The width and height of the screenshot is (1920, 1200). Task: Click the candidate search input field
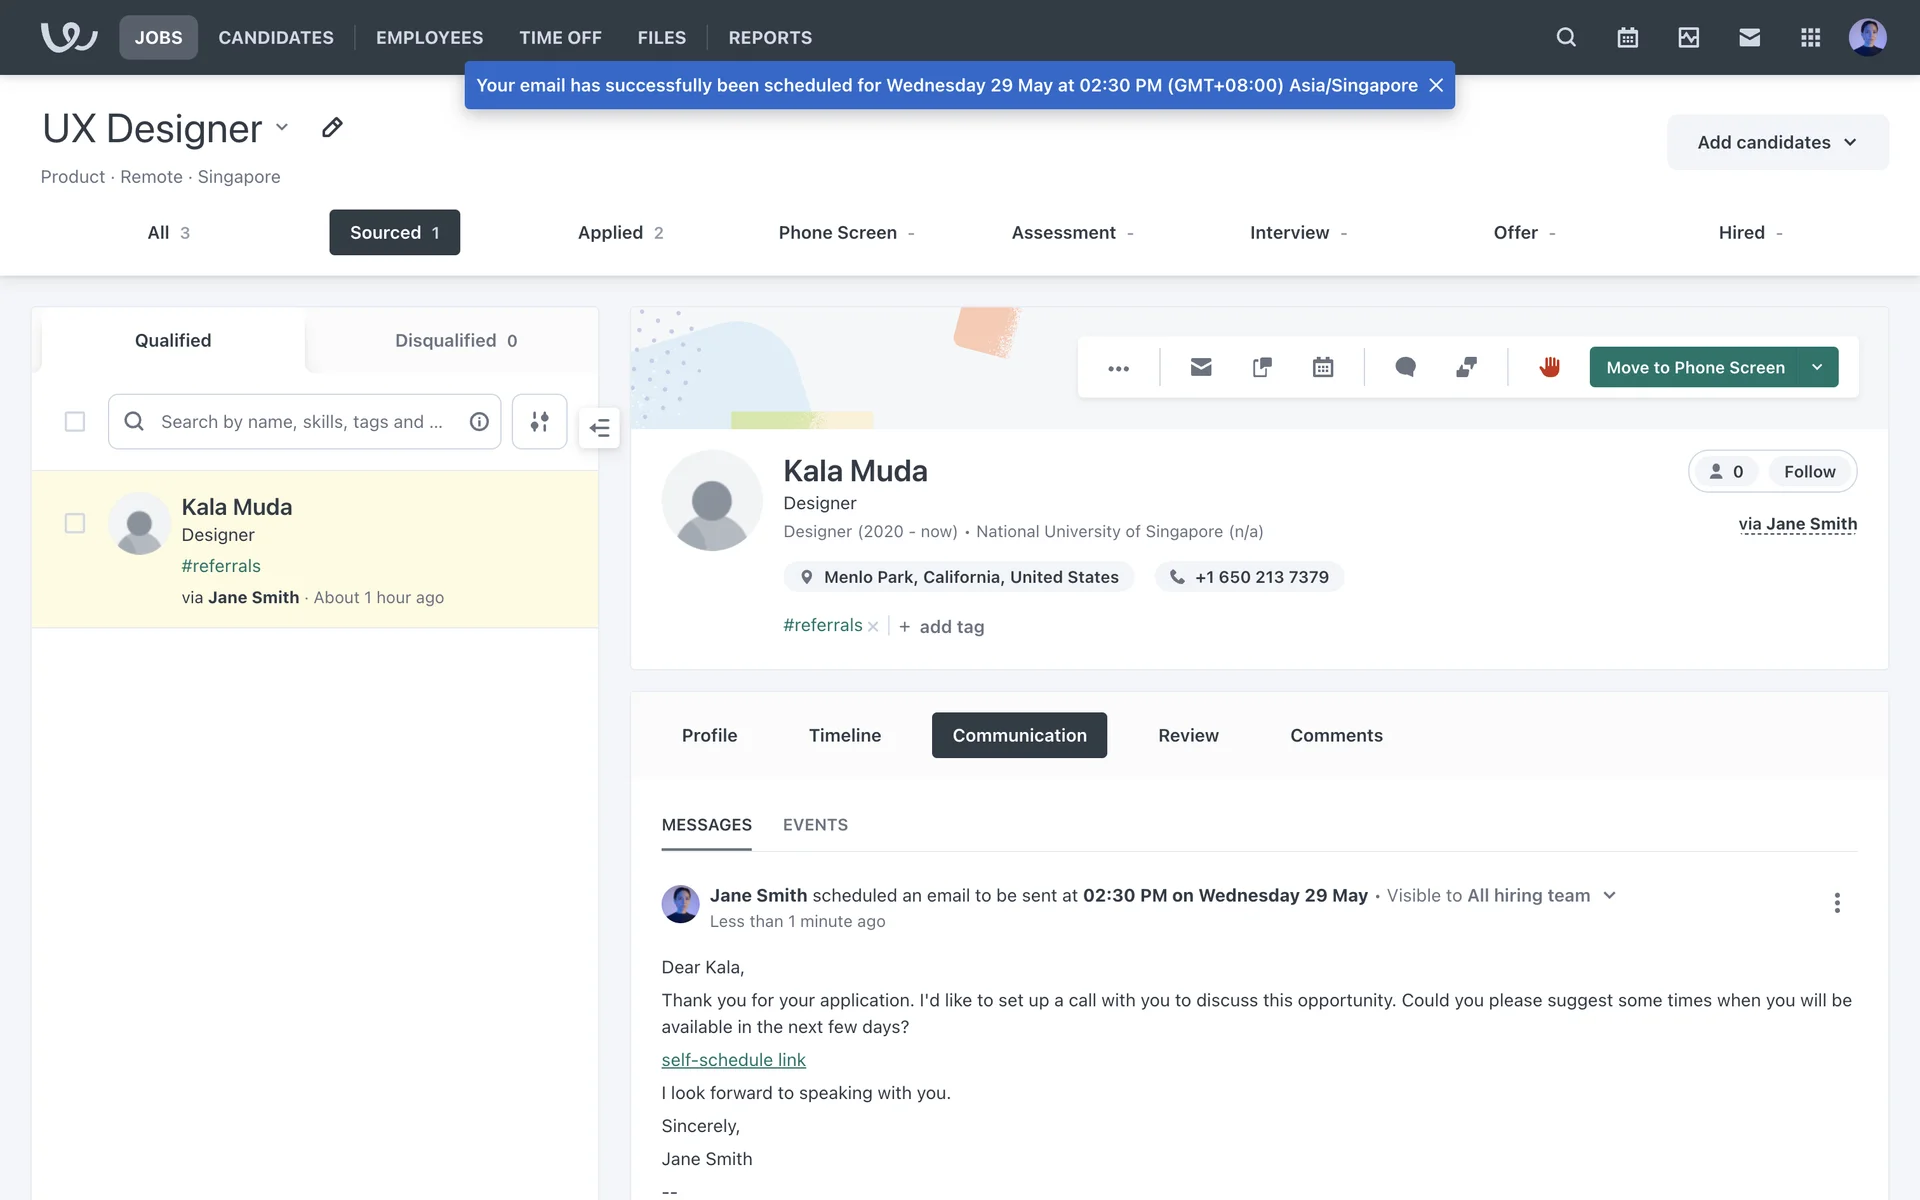click(300, 422)
